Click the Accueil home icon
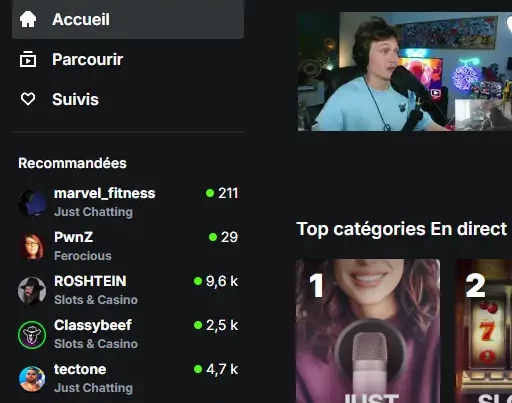512x403 pixels. pos(28,19)
